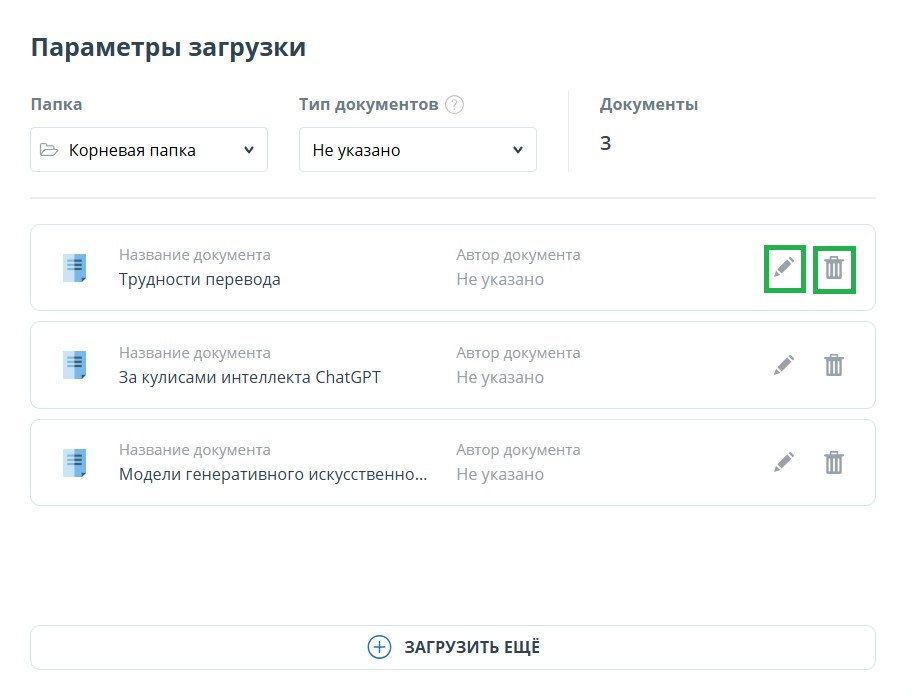911x695 pixels.
Task: Delete the 'Модели генеративного искусственно…' document
Action: 834,462
